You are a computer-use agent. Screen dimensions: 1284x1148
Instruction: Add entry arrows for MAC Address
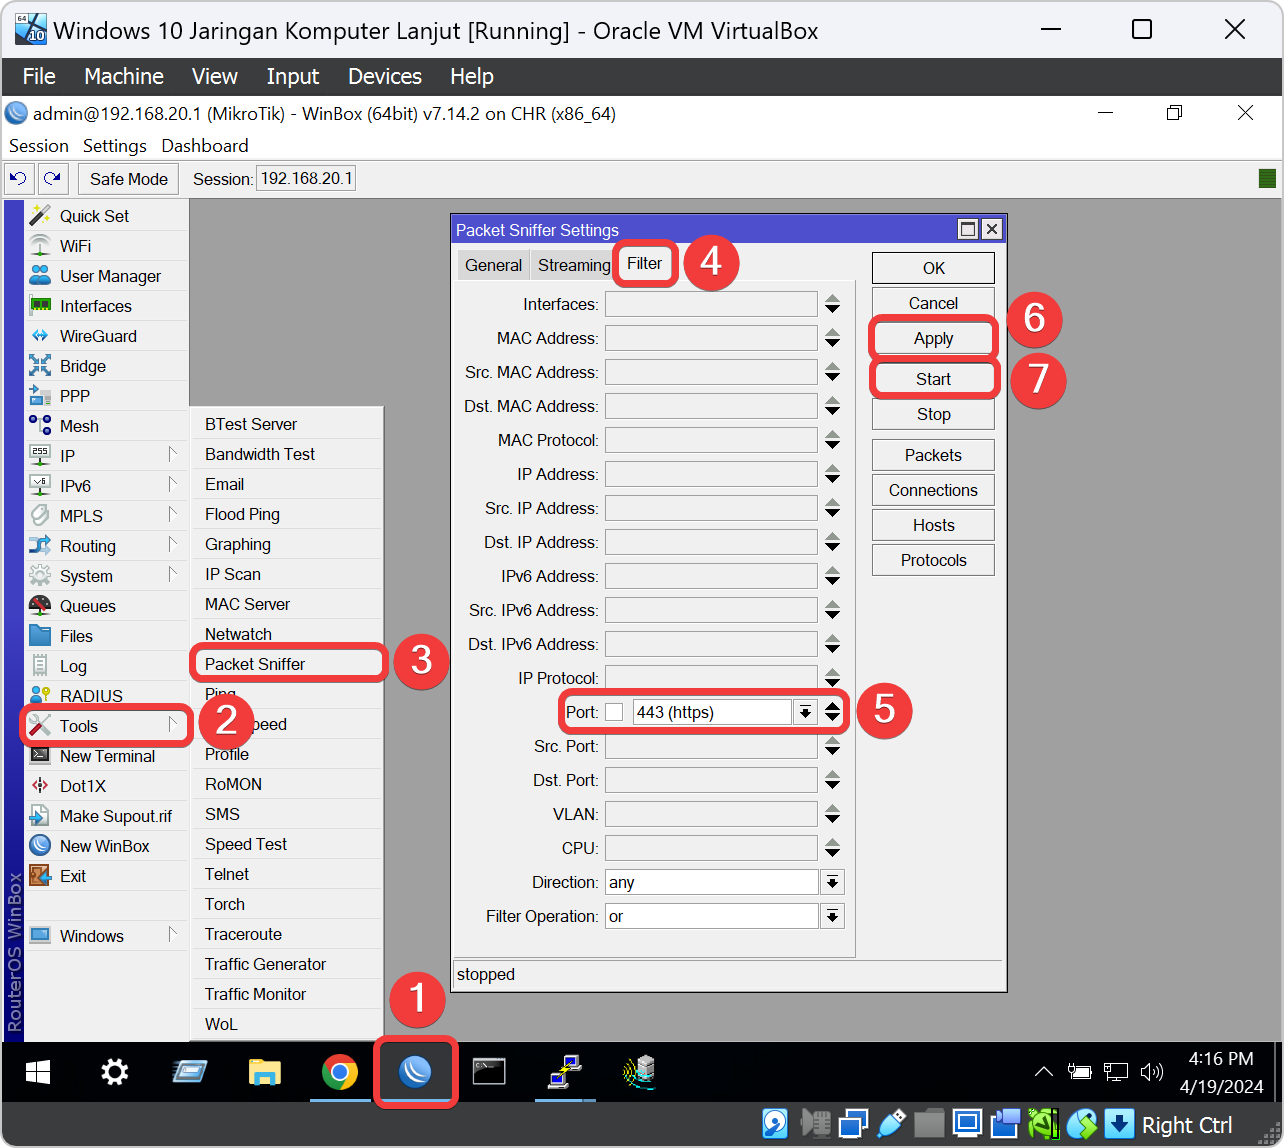tap(832, 338)
